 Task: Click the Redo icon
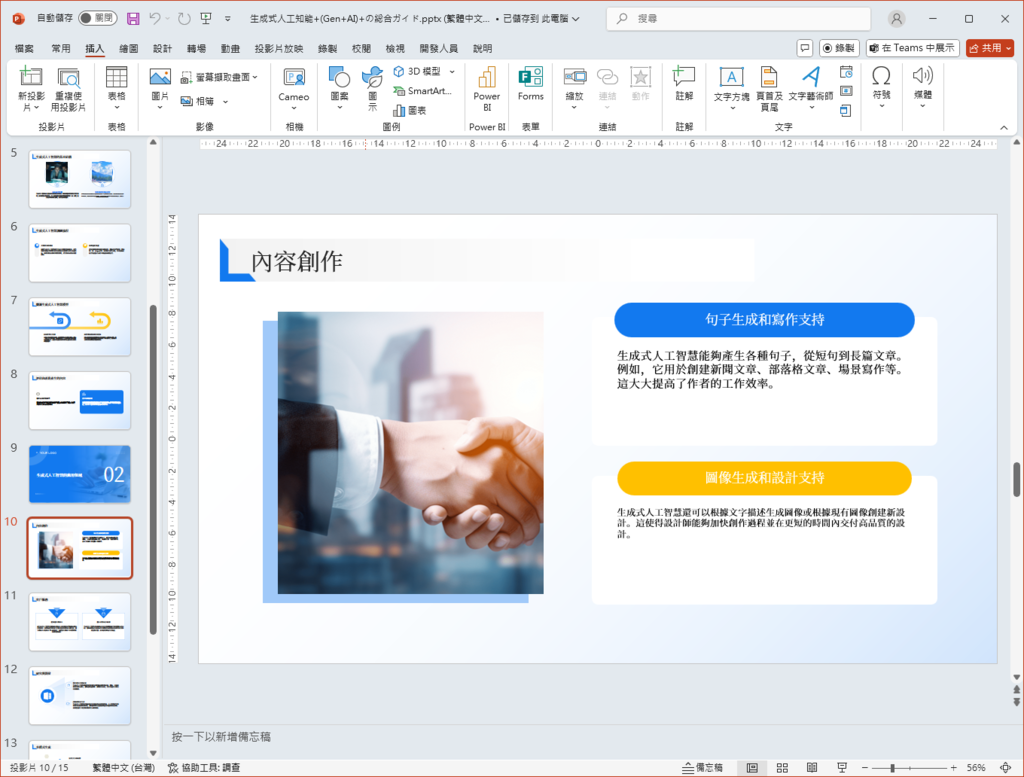[184, 19]
